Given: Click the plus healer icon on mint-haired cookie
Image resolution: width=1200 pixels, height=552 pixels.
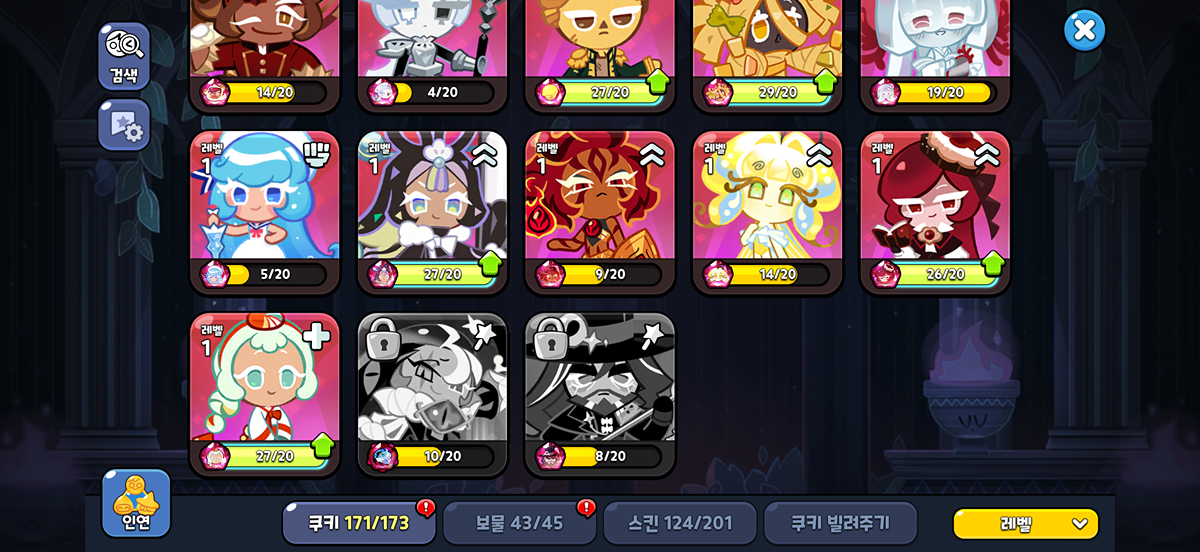Looking at the screenshot, I should pyautogui.click(x=317, y=337).
